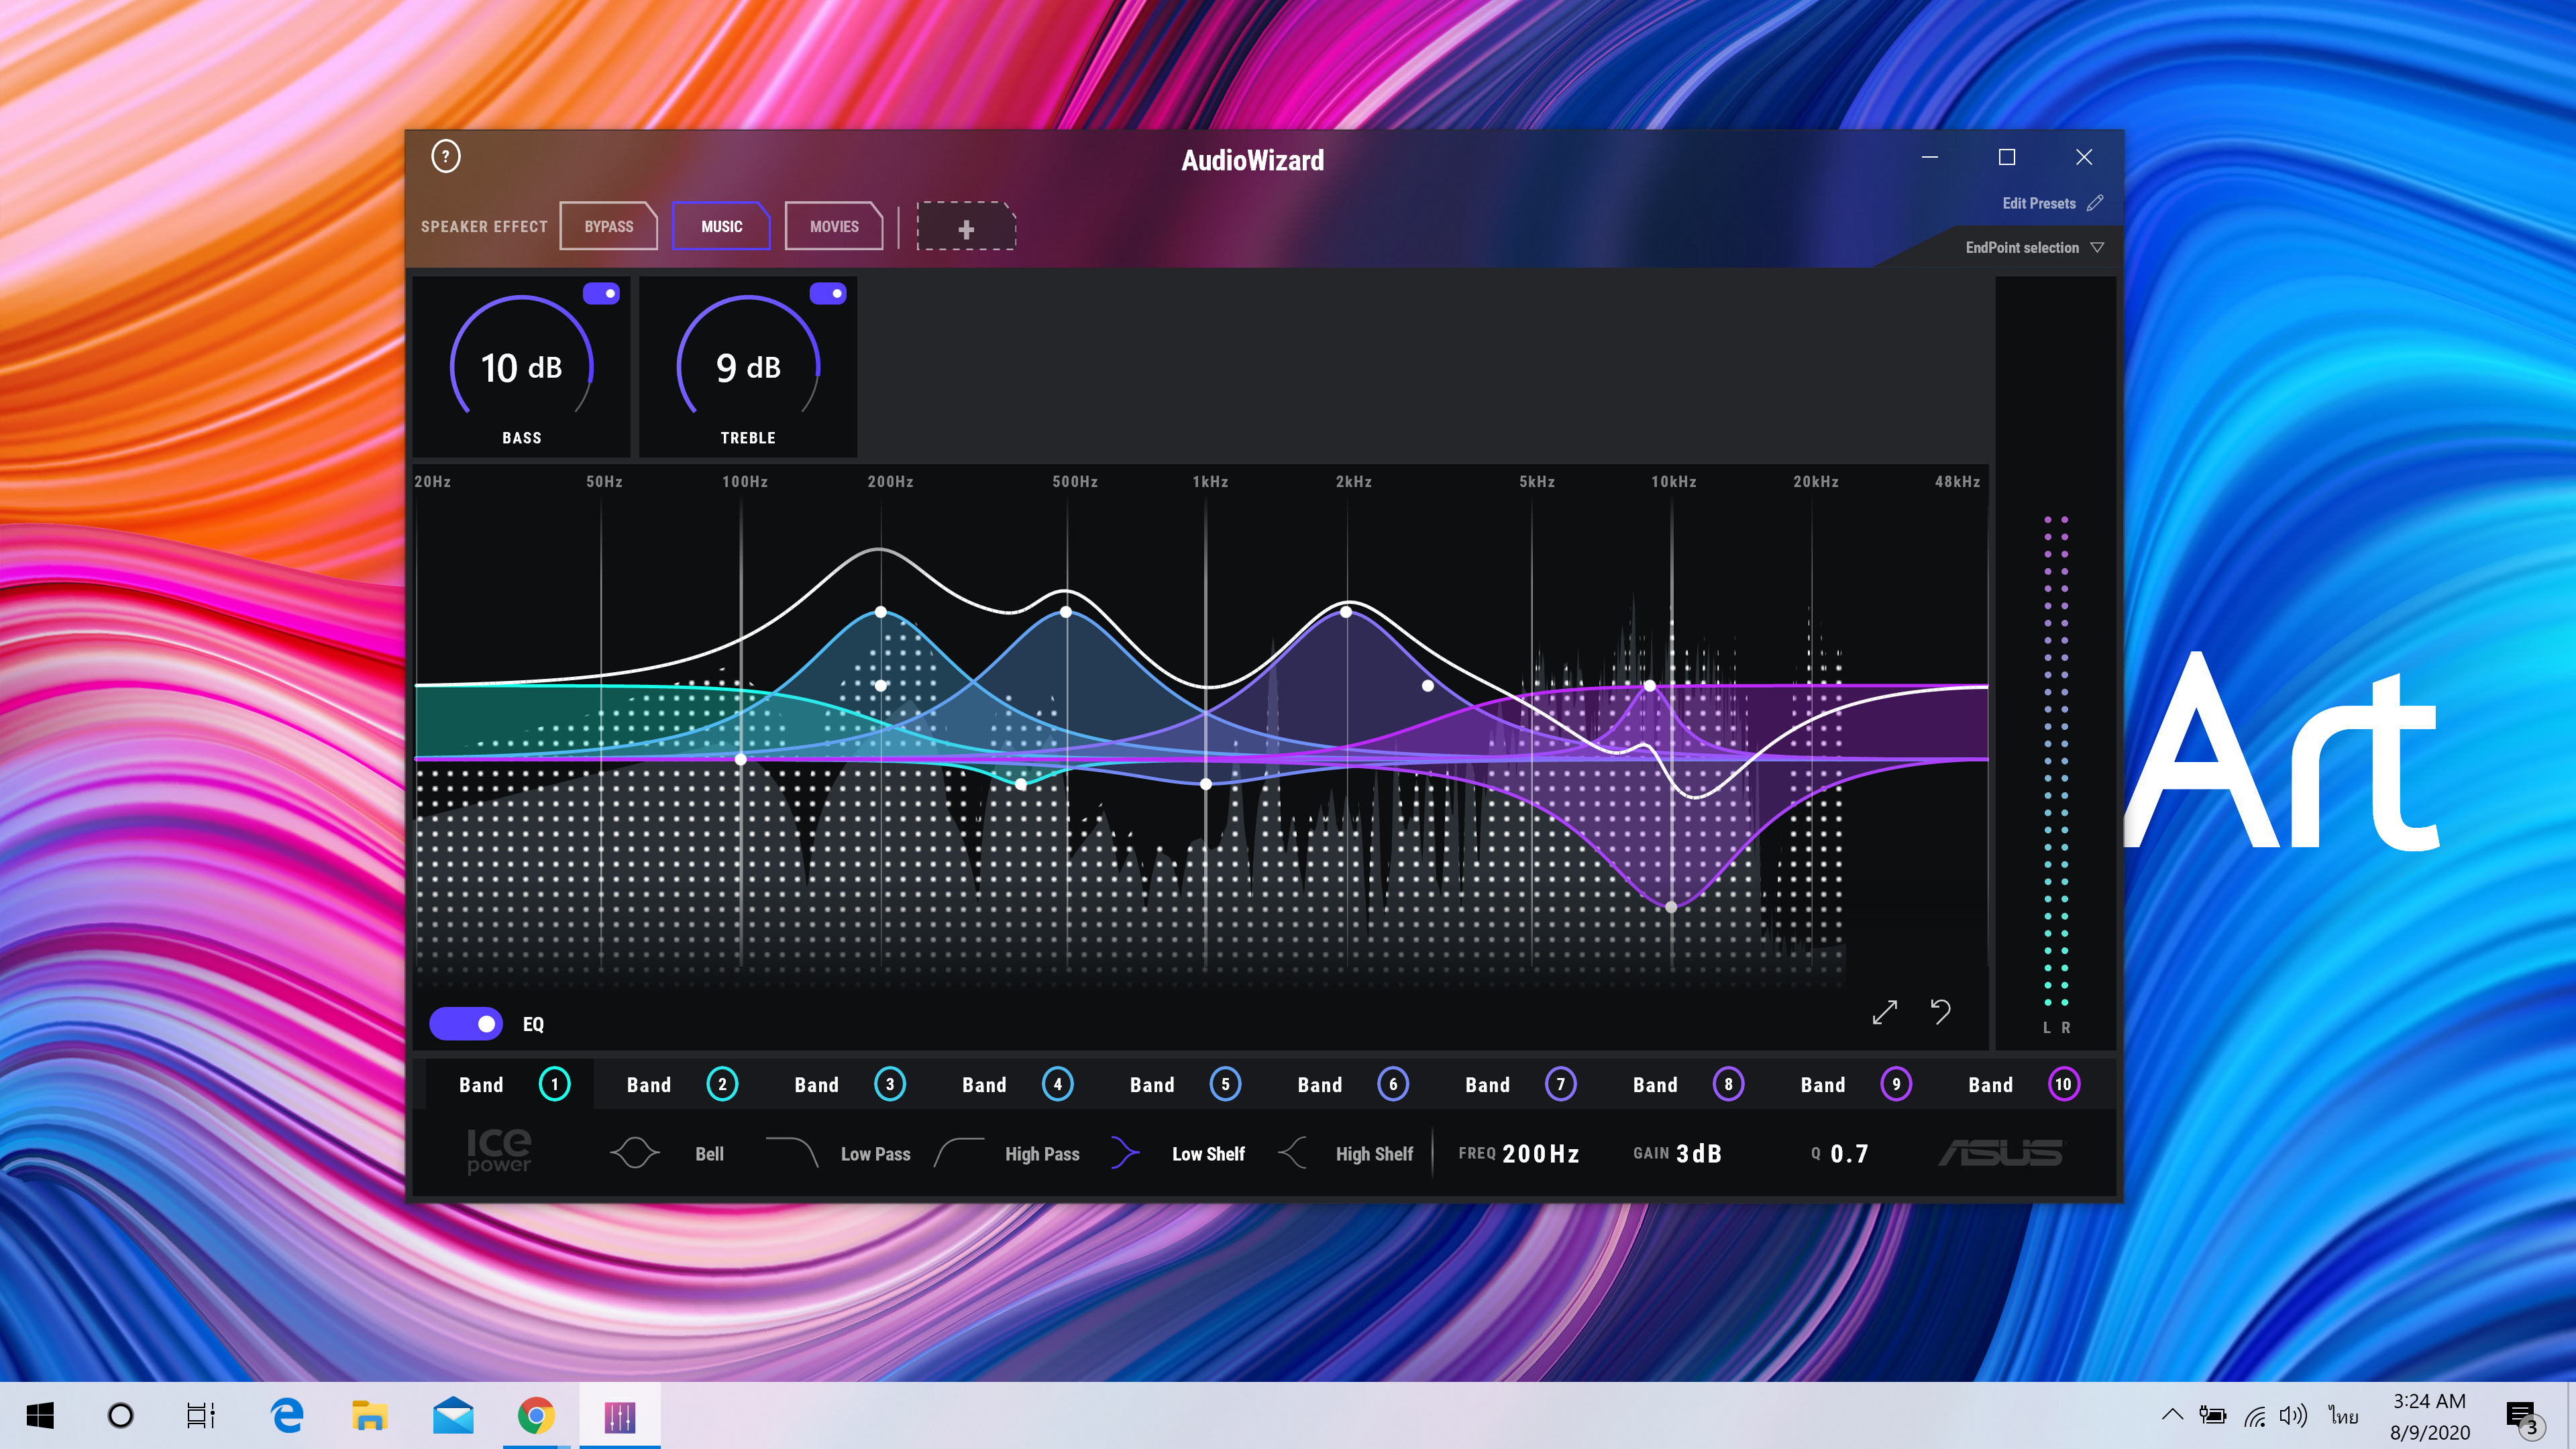Image resolution: width=2576 pixels, height=1449 pixels.
Task: Open Task View in the taskbar
Action: (x=201, y=1415)
